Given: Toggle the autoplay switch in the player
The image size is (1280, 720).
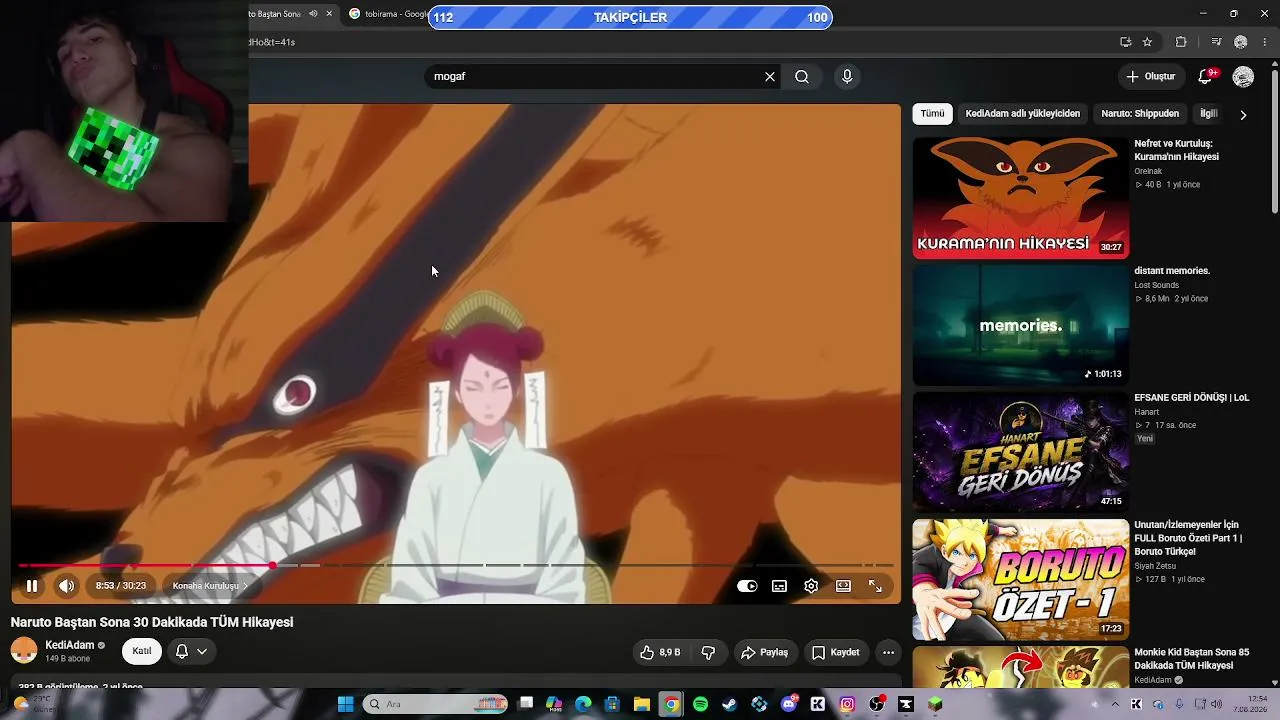Looking at the screenshot, I should 747,586.
